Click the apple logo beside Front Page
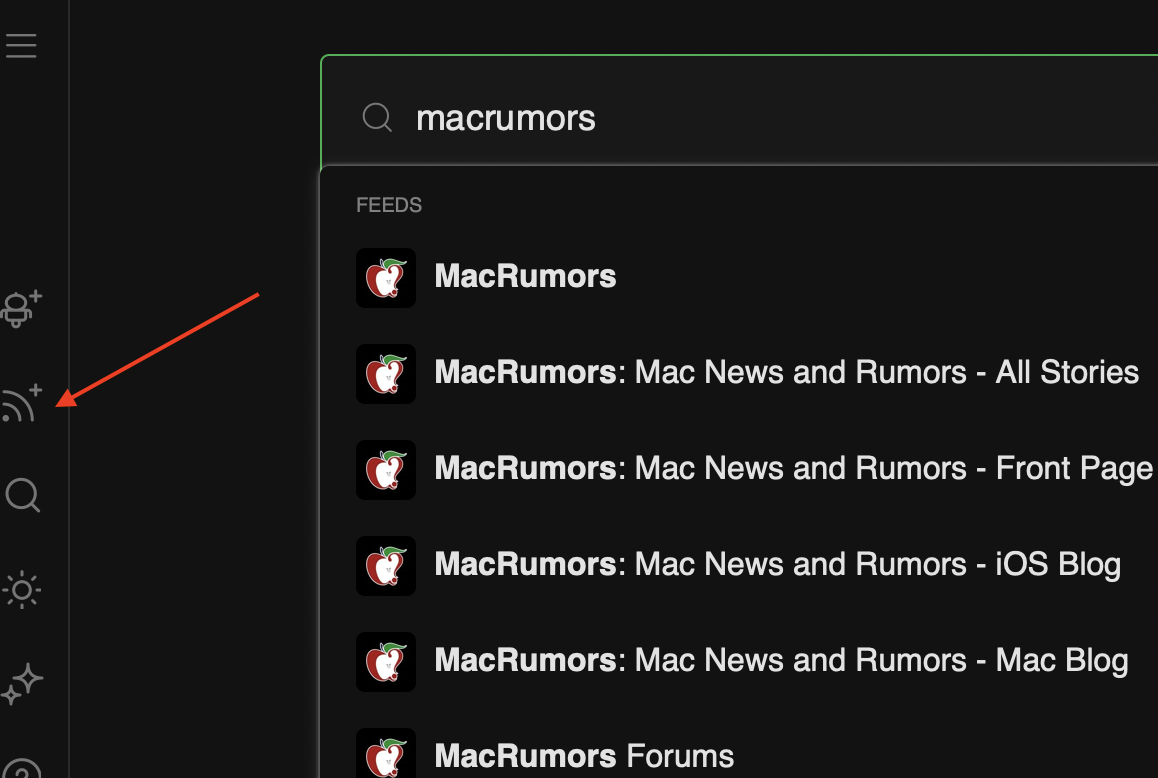Screen dimensions: 1158x778 [x=386, y=470]
